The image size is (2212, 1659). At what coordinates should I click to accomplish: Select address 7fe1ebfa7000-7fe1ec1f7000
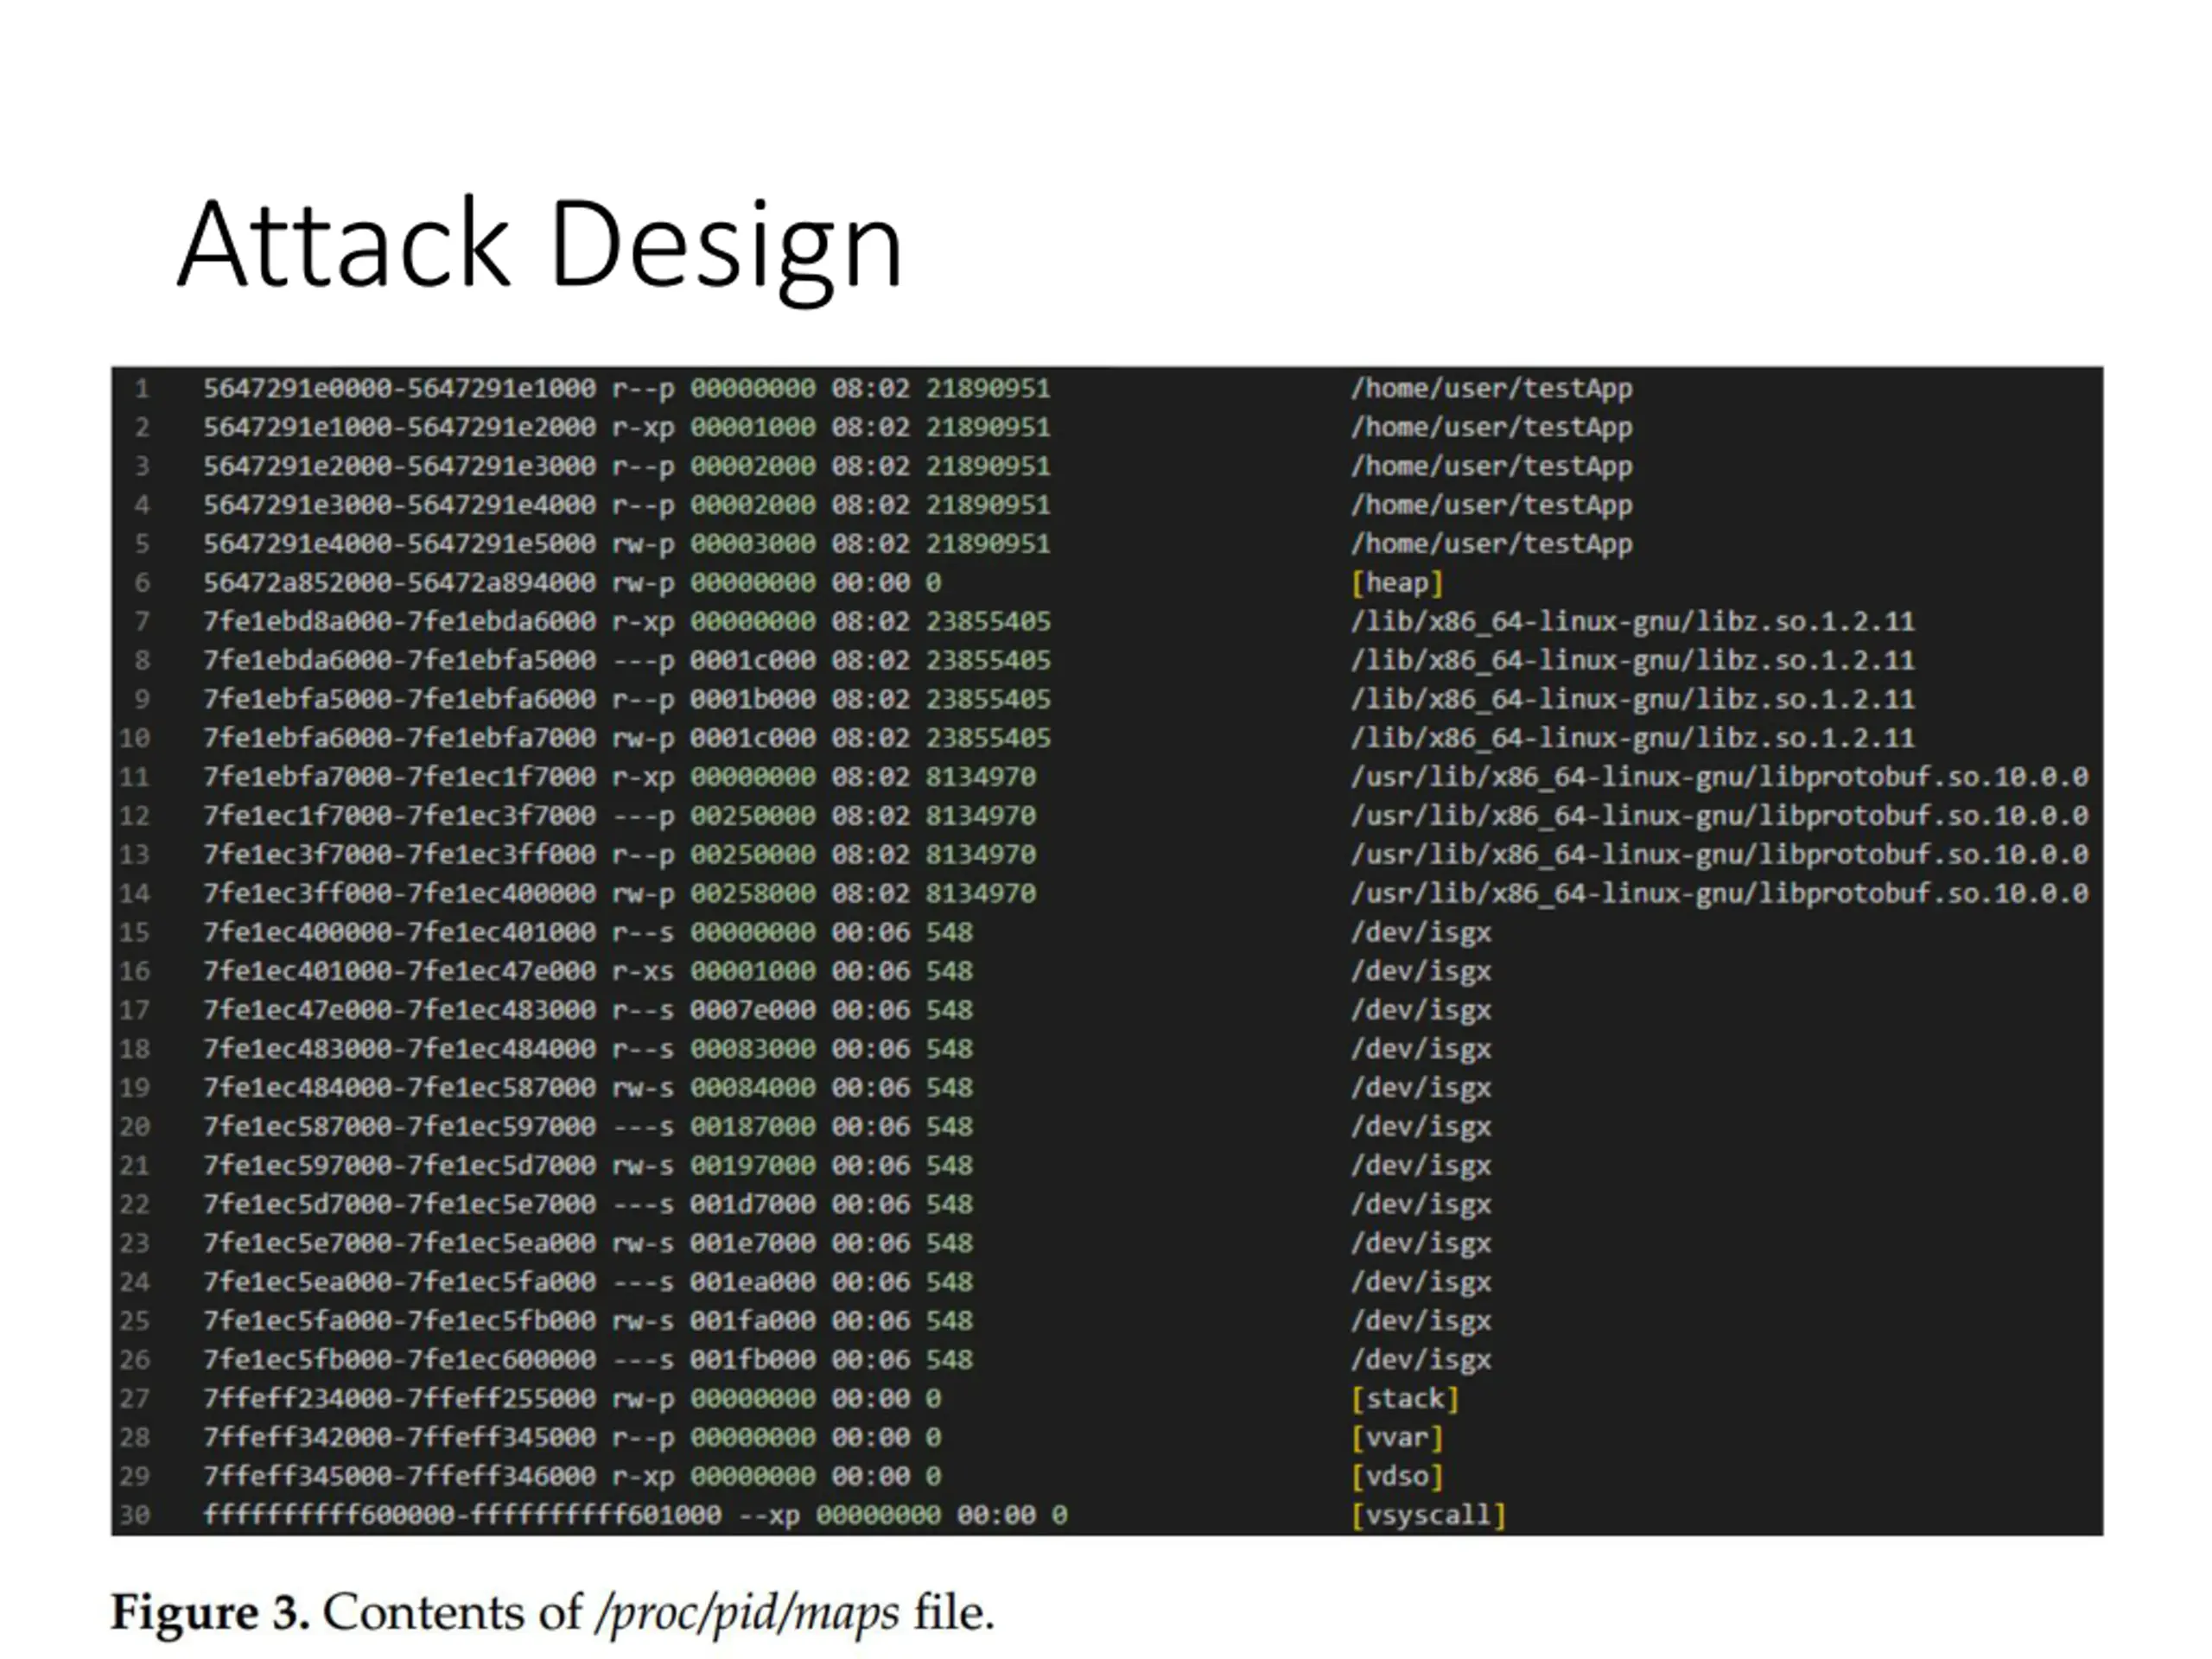pos(400,776)
